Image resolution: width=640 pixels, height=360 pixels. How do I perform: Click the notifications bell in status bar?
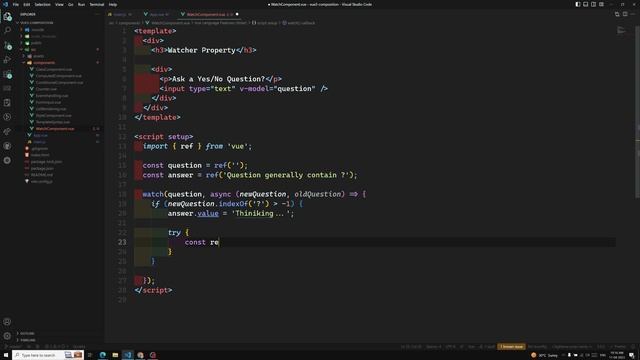(633, 347)
